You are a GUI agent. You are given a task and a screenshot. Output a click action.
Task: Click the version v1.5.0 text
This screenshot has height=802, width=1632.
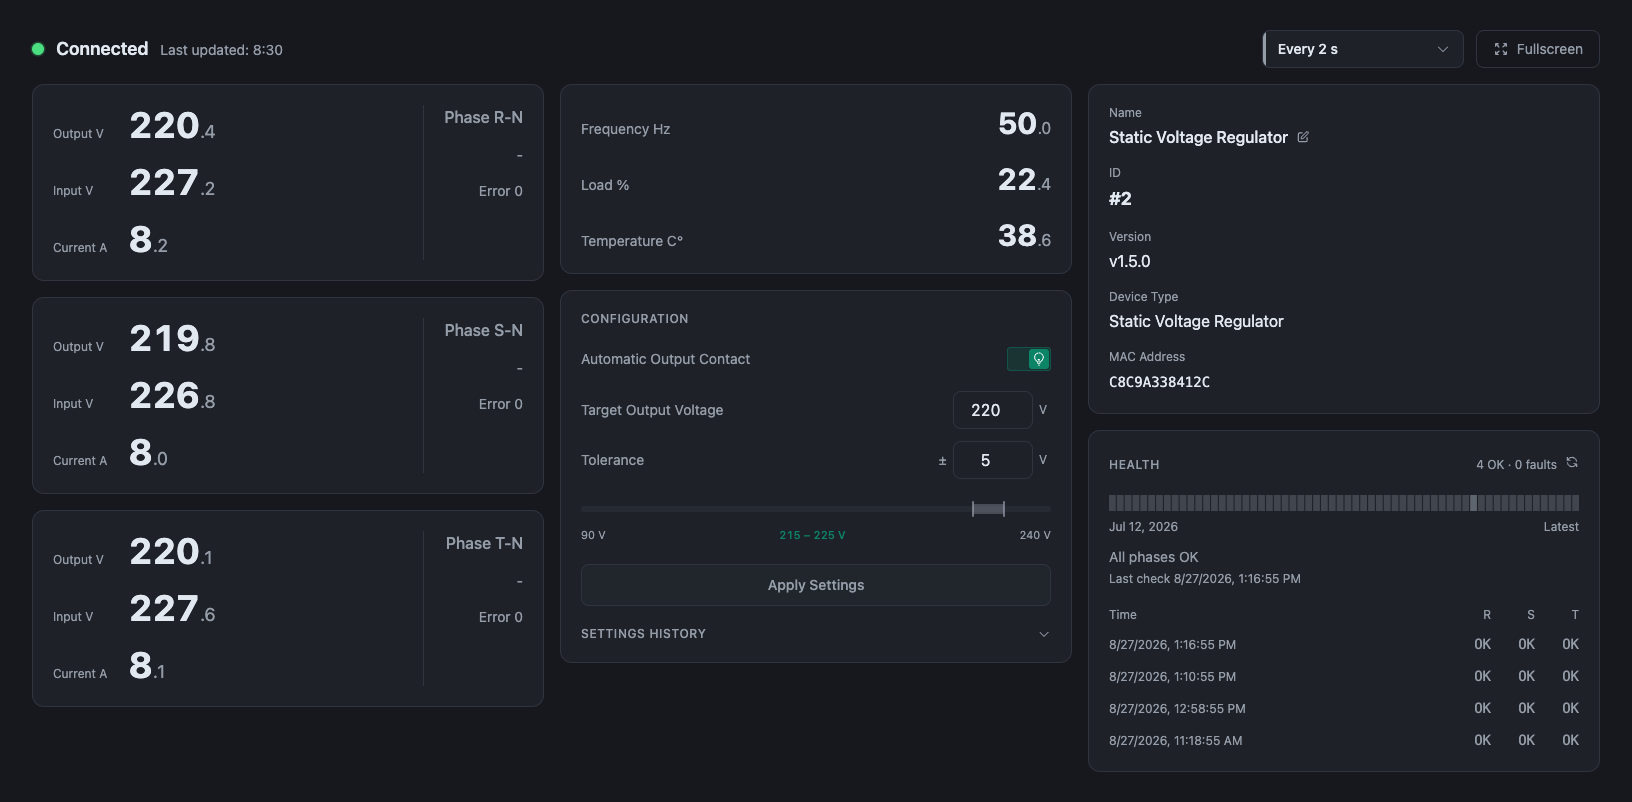pos(1129,261)
